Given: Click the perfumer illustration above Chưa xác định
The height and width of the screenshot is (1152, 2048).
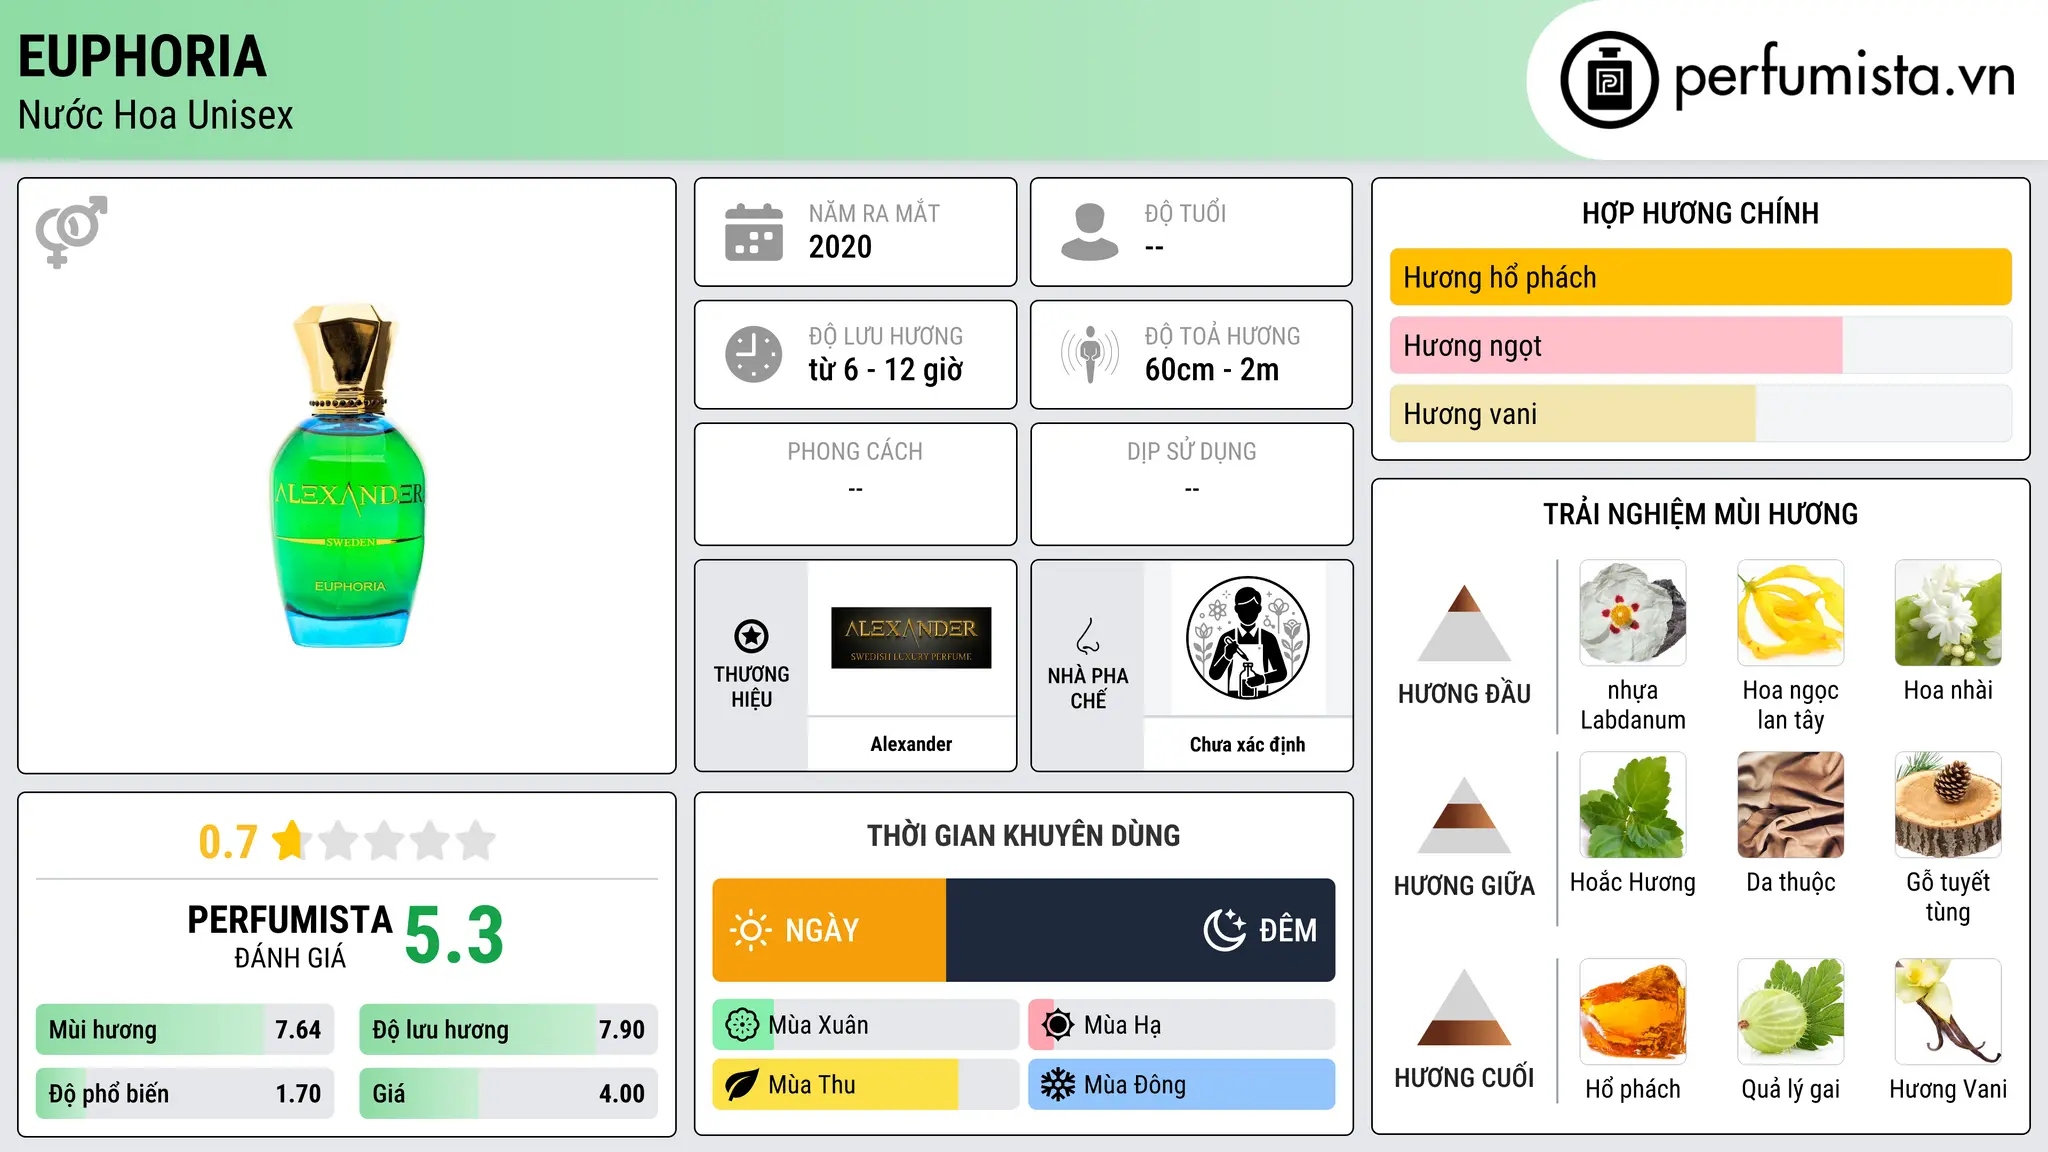Looking at the screenshot, I should coord(1247,638).
